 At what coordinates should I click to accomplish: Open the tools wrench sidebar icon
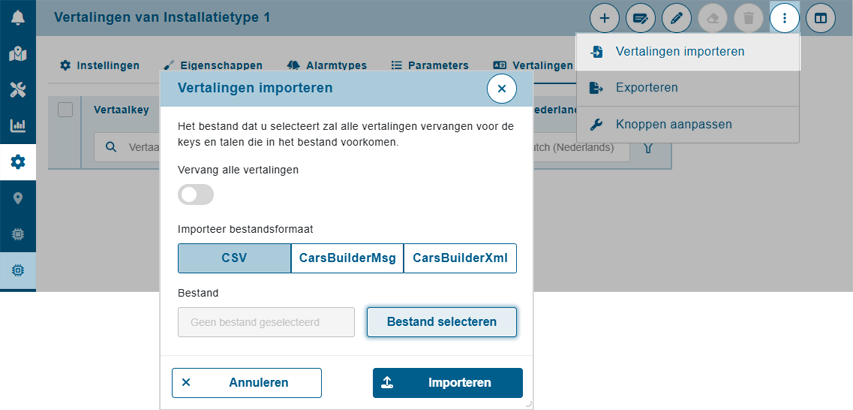tap(18, 90)
